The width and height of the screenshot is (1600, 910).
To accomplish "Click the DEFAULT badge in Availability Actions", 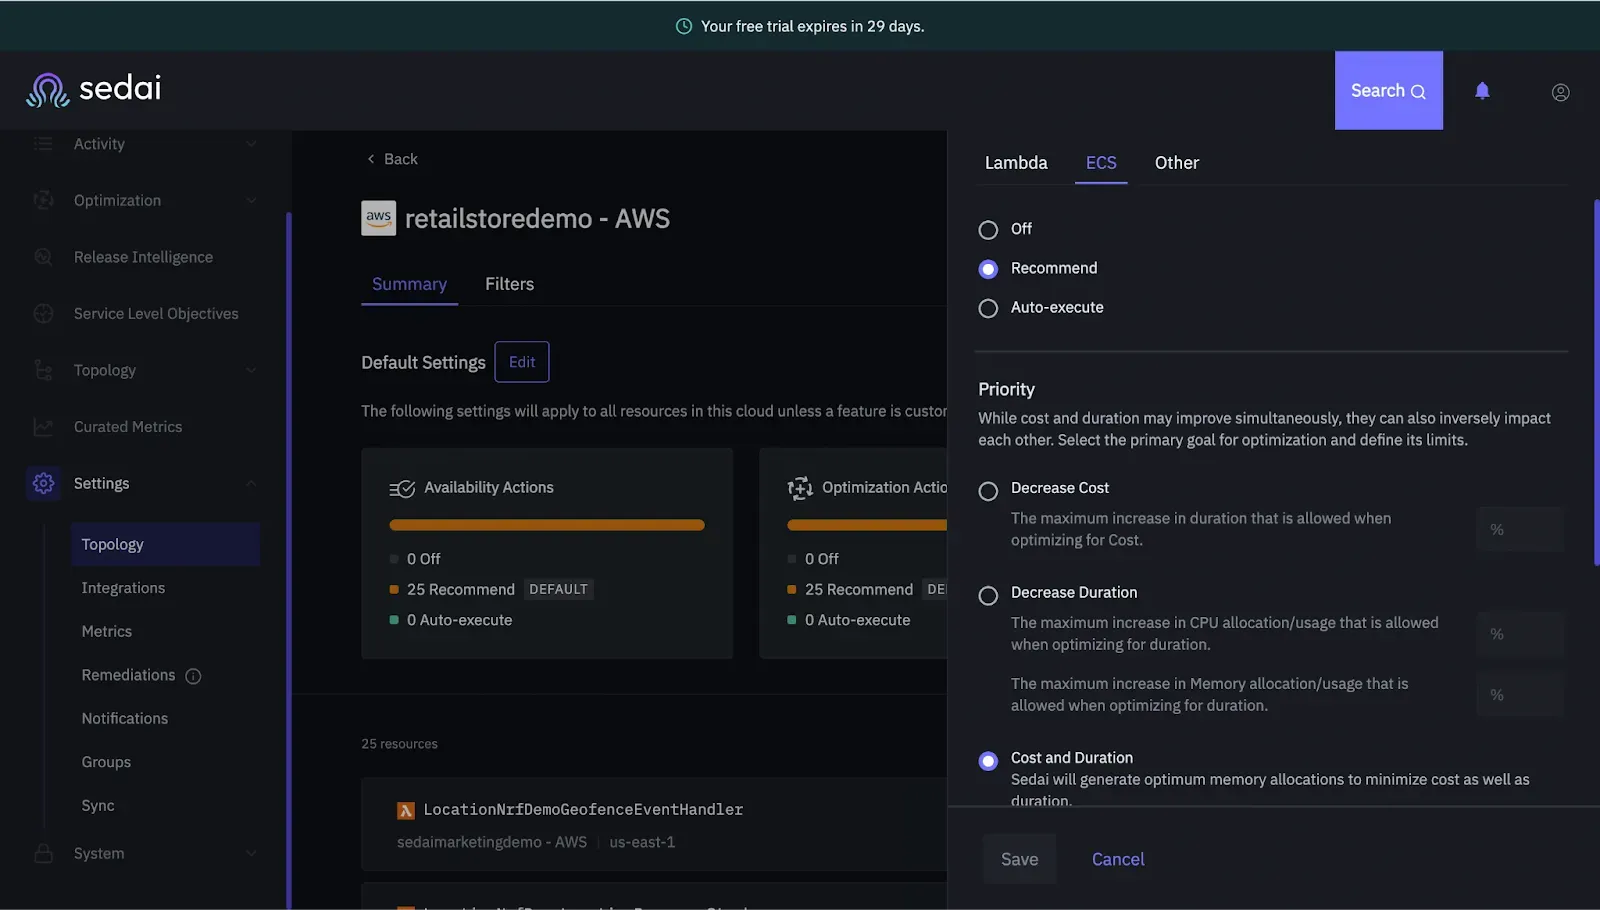I will point(558,589).
